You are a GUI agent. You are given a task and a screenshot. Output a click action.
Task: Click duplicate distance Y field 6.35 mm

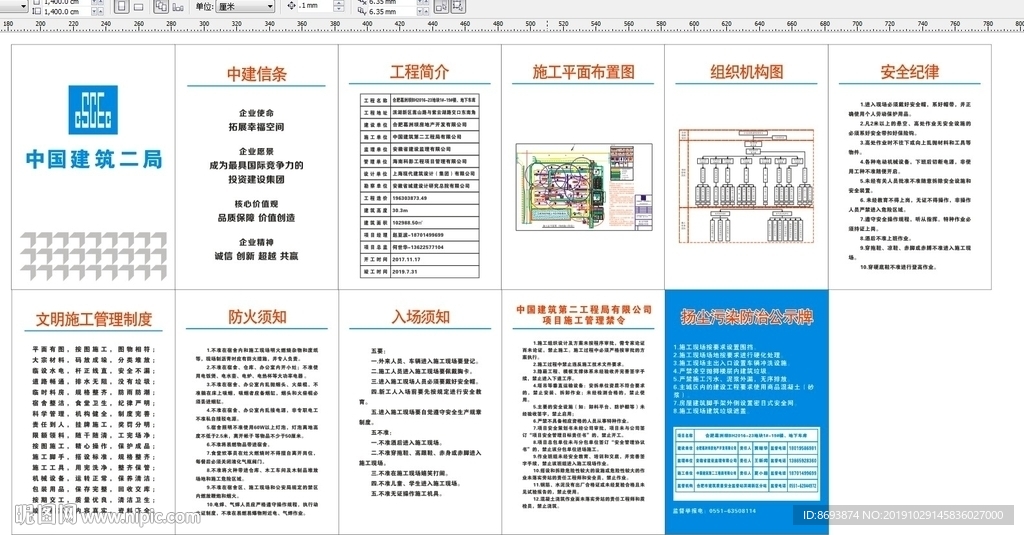392,12
